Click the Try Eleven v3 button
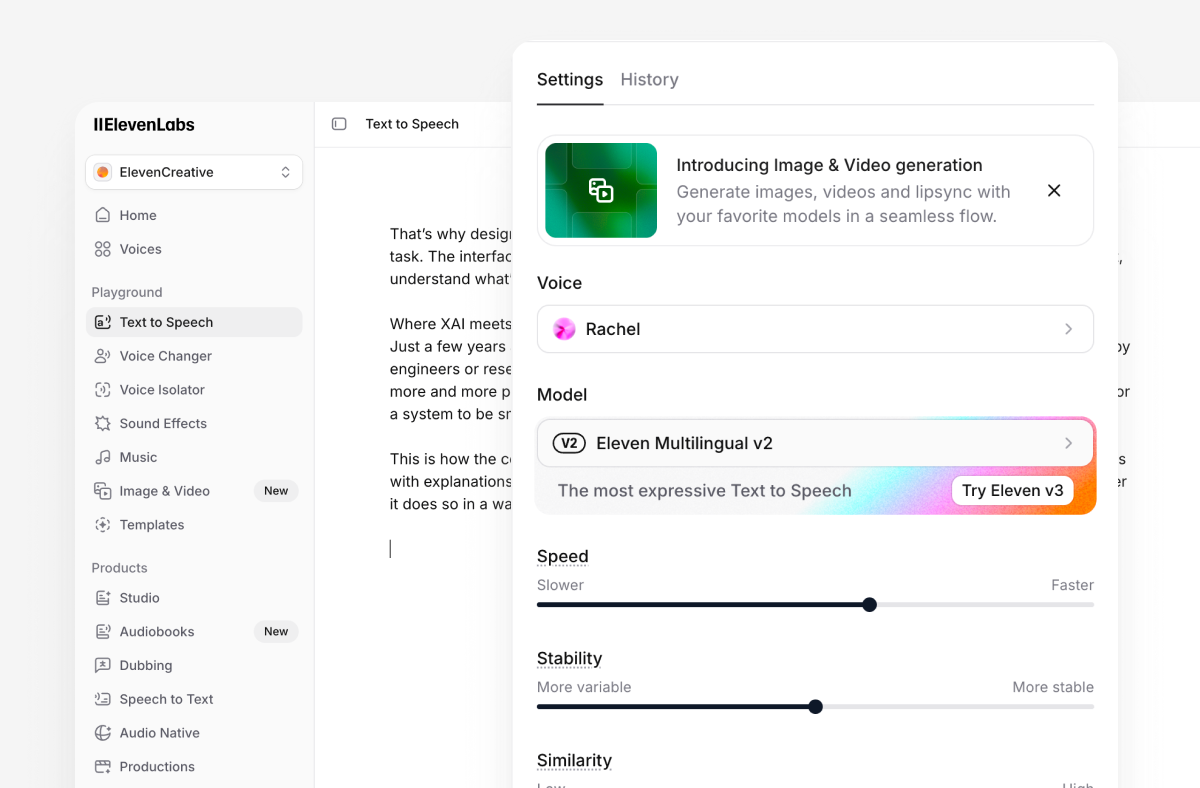1200x788 pixels. point(1012,491)
